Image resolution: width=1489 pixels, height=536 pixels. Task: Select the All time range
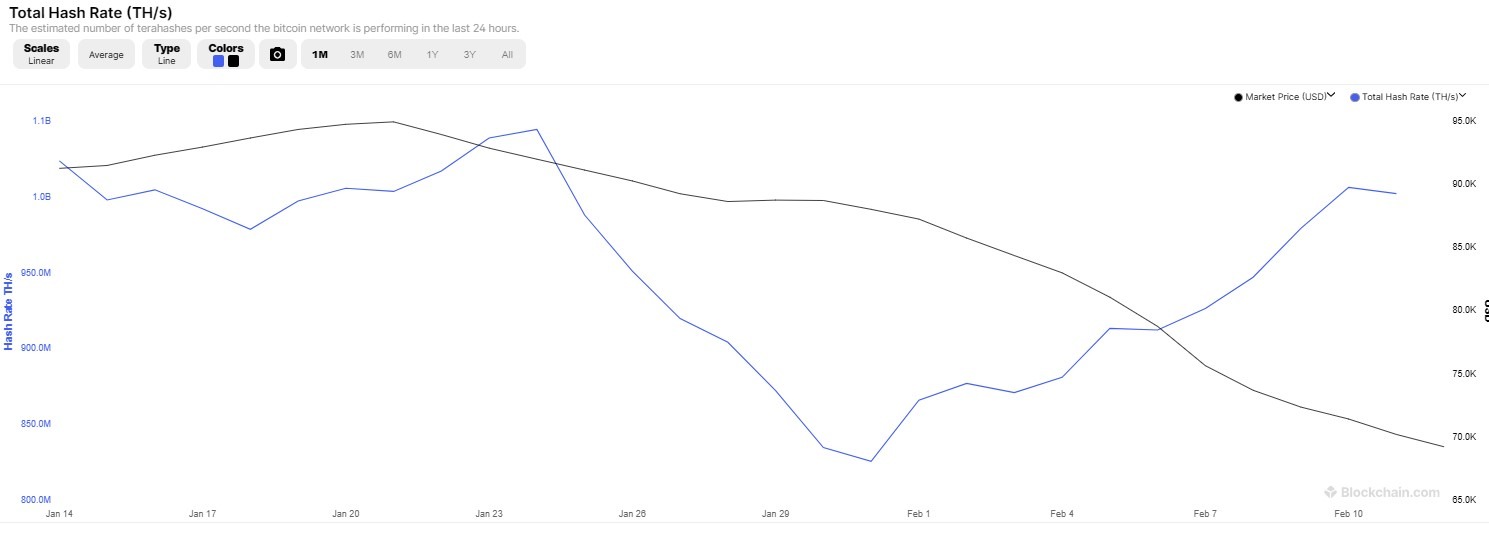[507, 55]
